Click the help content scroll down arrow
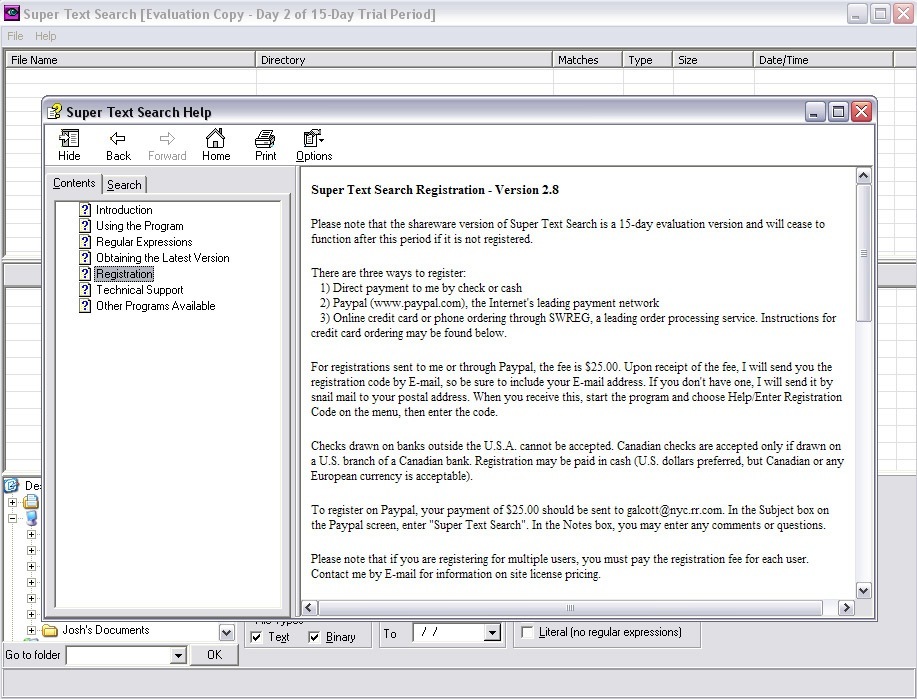The image size is (917, 699). (x=863, y=591)
